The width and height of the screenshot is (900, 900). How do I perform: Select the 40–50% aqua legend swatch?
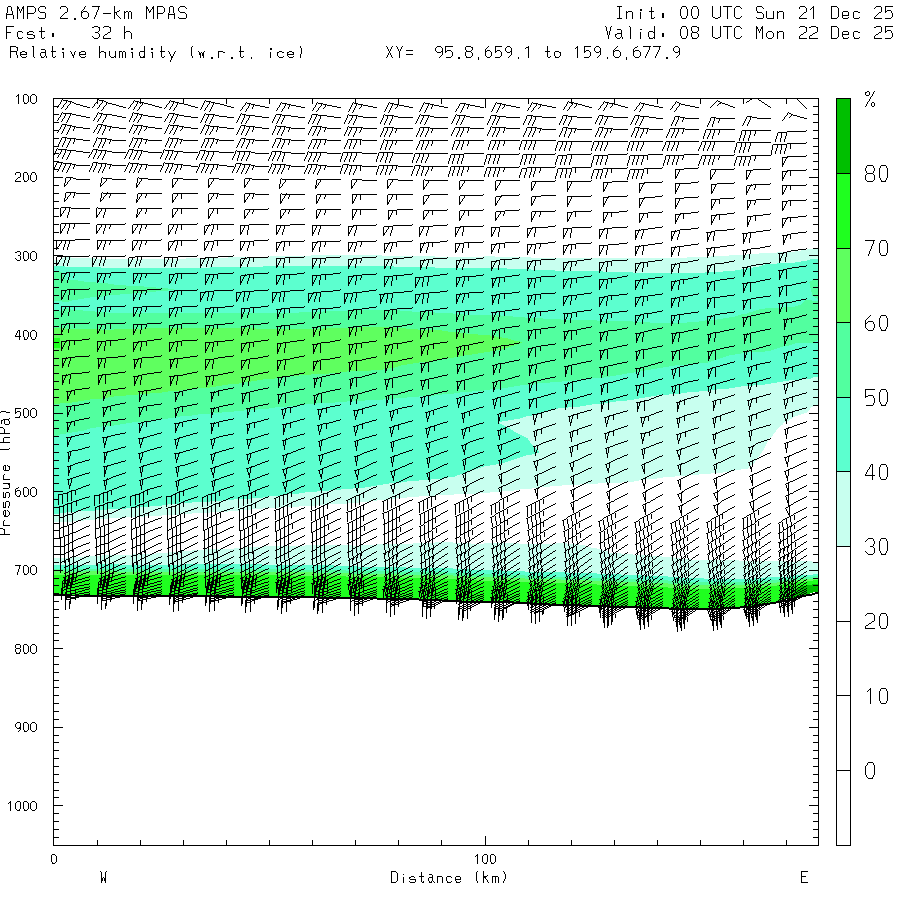point(843,434)
